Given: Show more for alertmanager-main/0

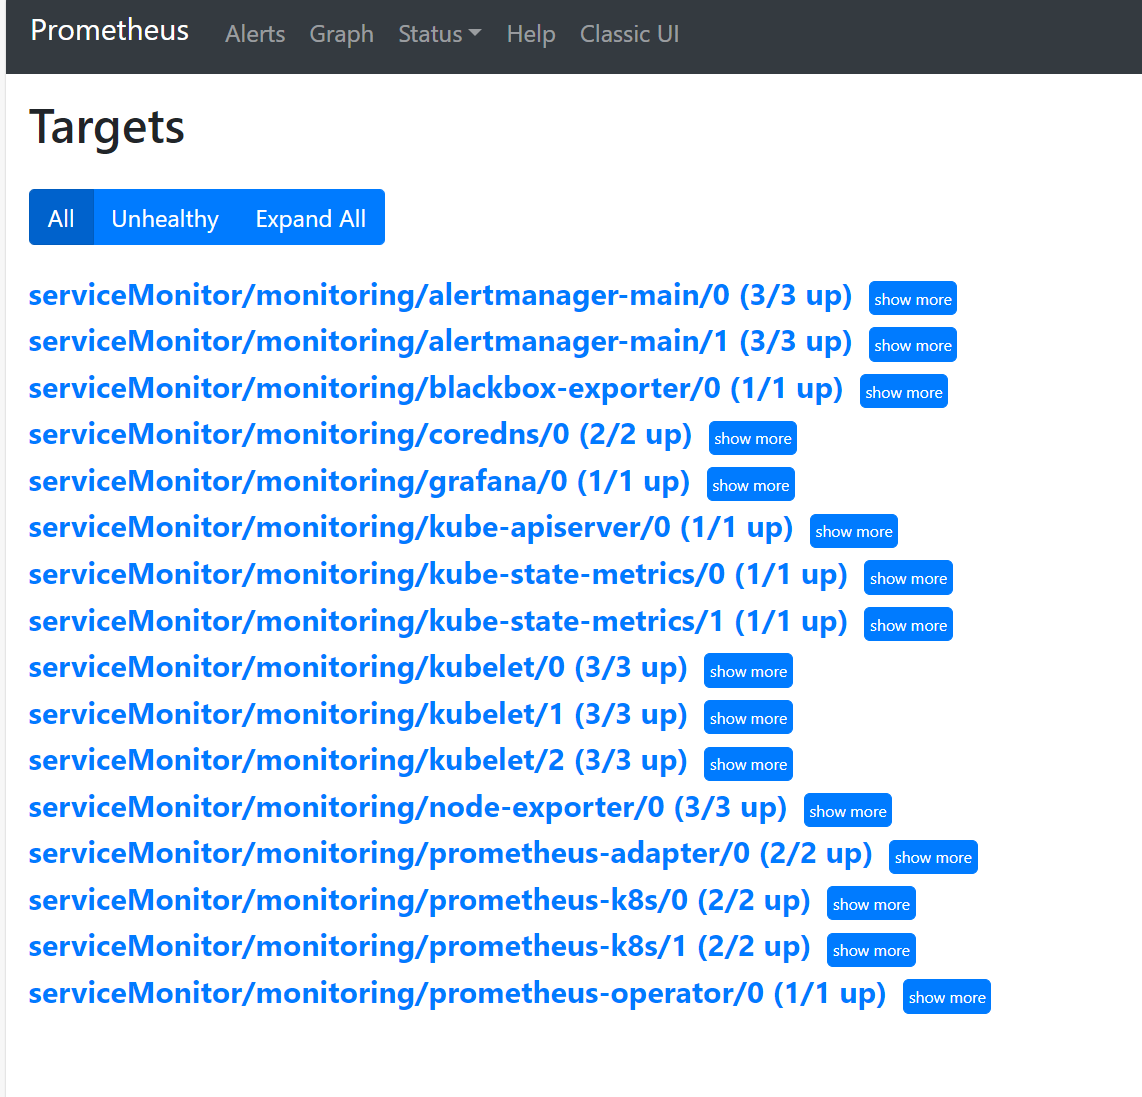Looking at the screenshot, I should [x=913, y=299].
